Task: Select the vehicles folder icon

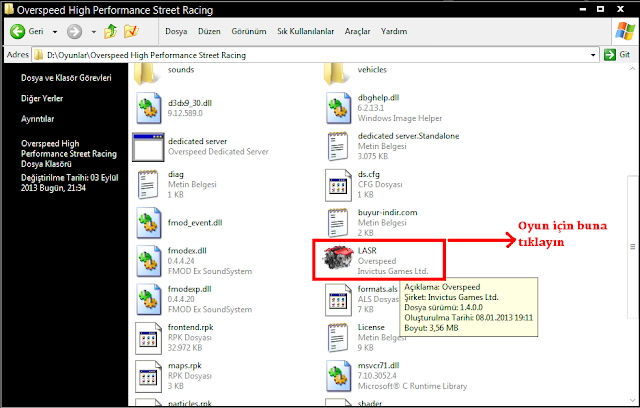Action: (x=337, y=74)
